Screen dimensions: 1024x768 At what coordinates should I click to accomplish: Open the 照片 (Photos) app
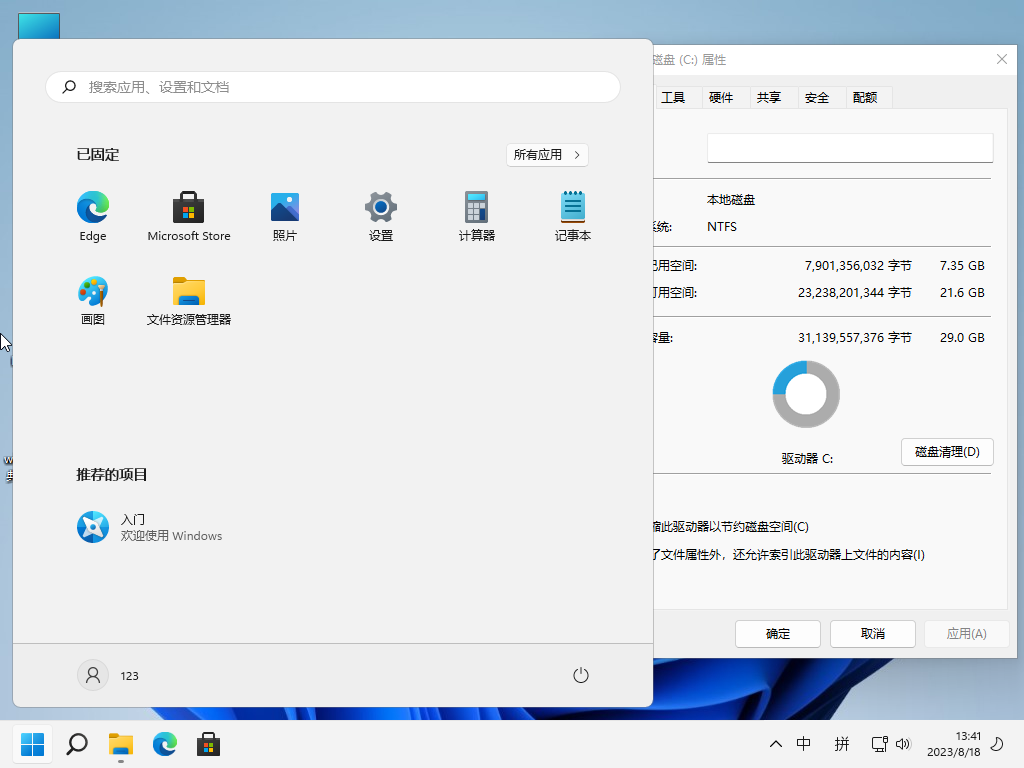coord(285,216)
